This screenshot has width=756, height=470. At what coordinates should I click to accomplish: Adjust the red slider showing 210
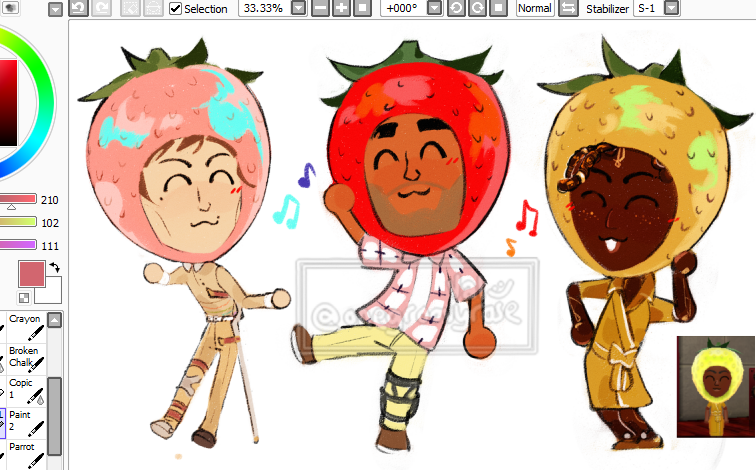(x=18, y=199)
